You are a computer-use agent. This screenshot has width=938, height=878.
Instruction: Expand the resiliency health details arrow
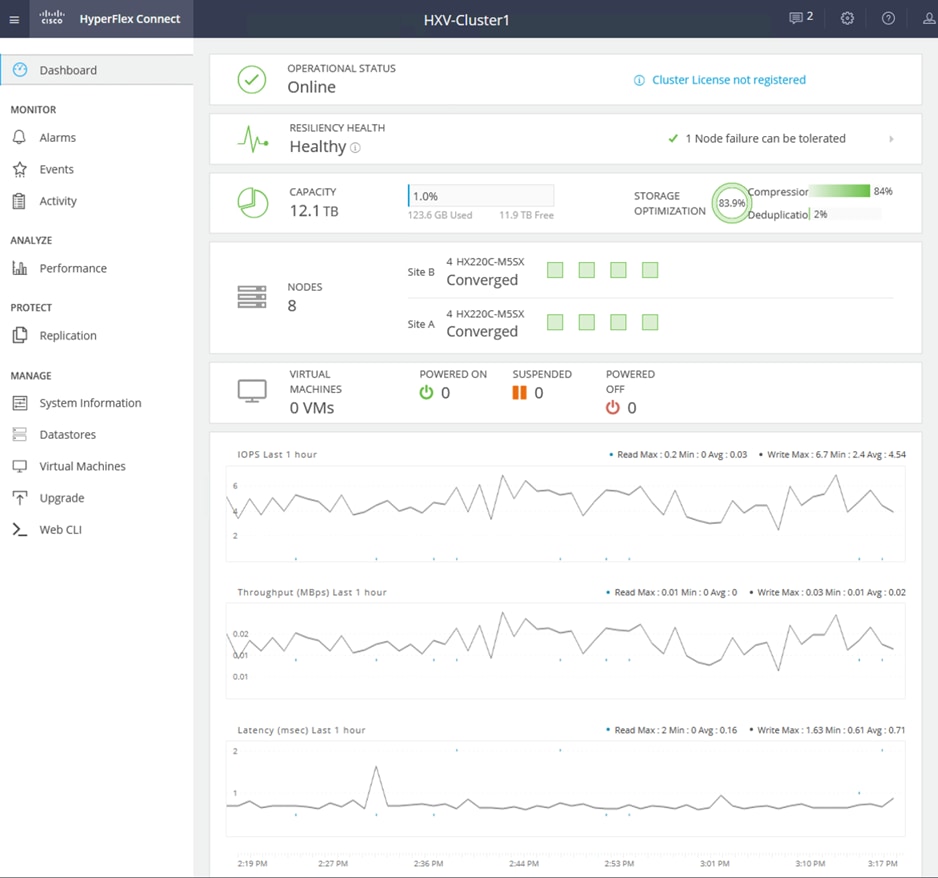click(891, 139)
